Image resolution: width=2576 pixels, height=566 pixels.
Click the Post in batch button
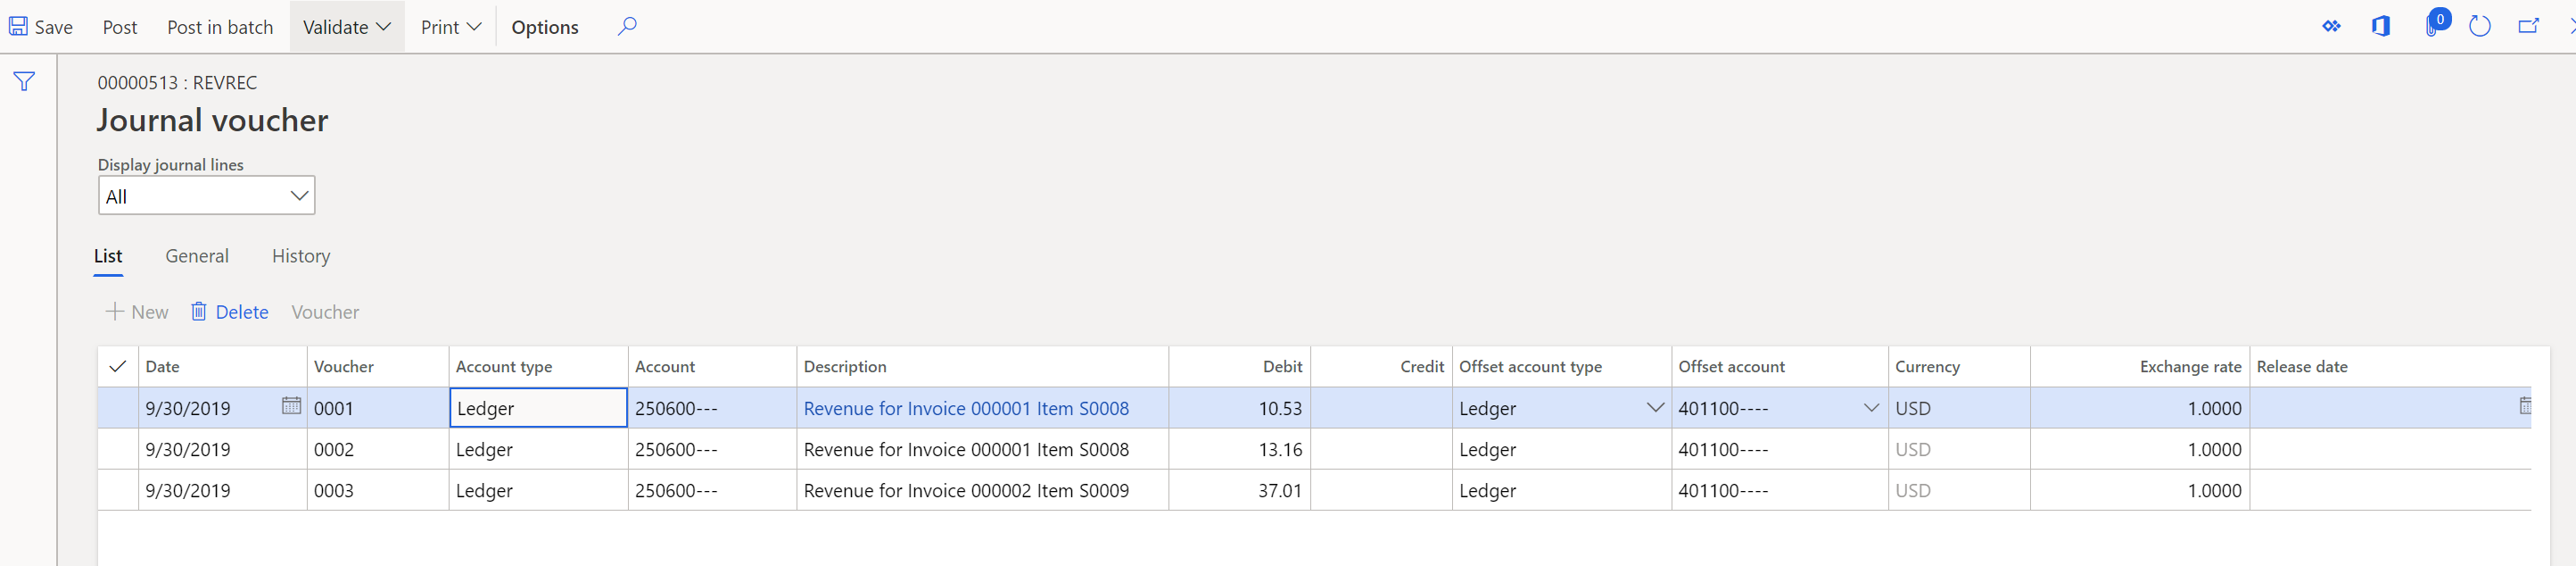(220, 27)
